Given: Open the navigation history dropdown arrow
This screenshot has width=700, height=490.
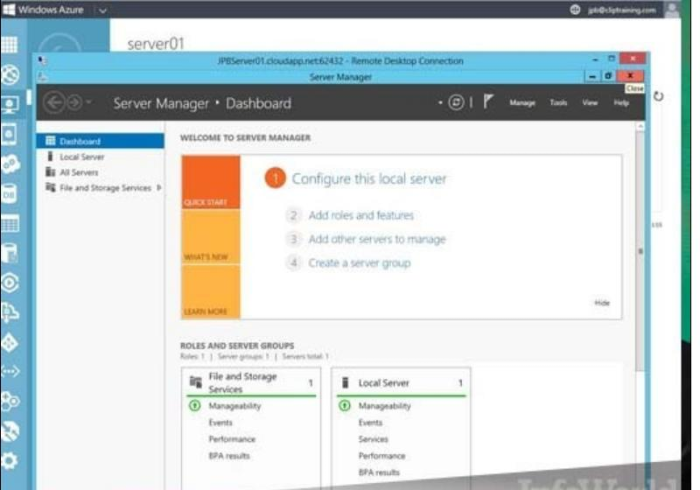Looking at the screenshot, I should tap(89, 102).
